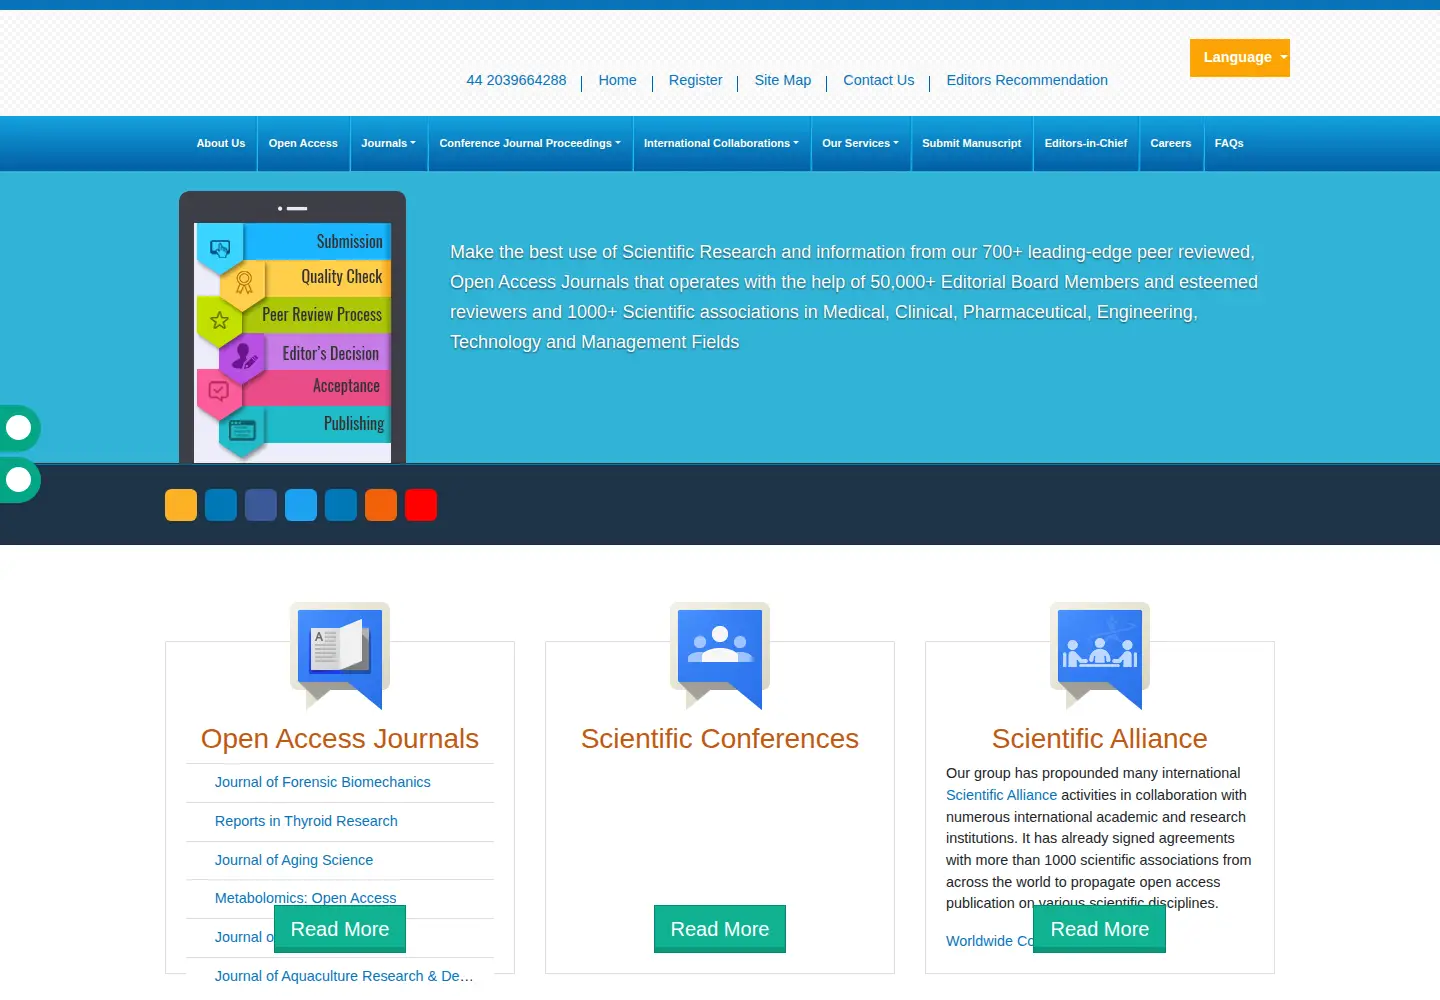
Task: Click the Scientific Conferences people icon
Action: [720, 656]
